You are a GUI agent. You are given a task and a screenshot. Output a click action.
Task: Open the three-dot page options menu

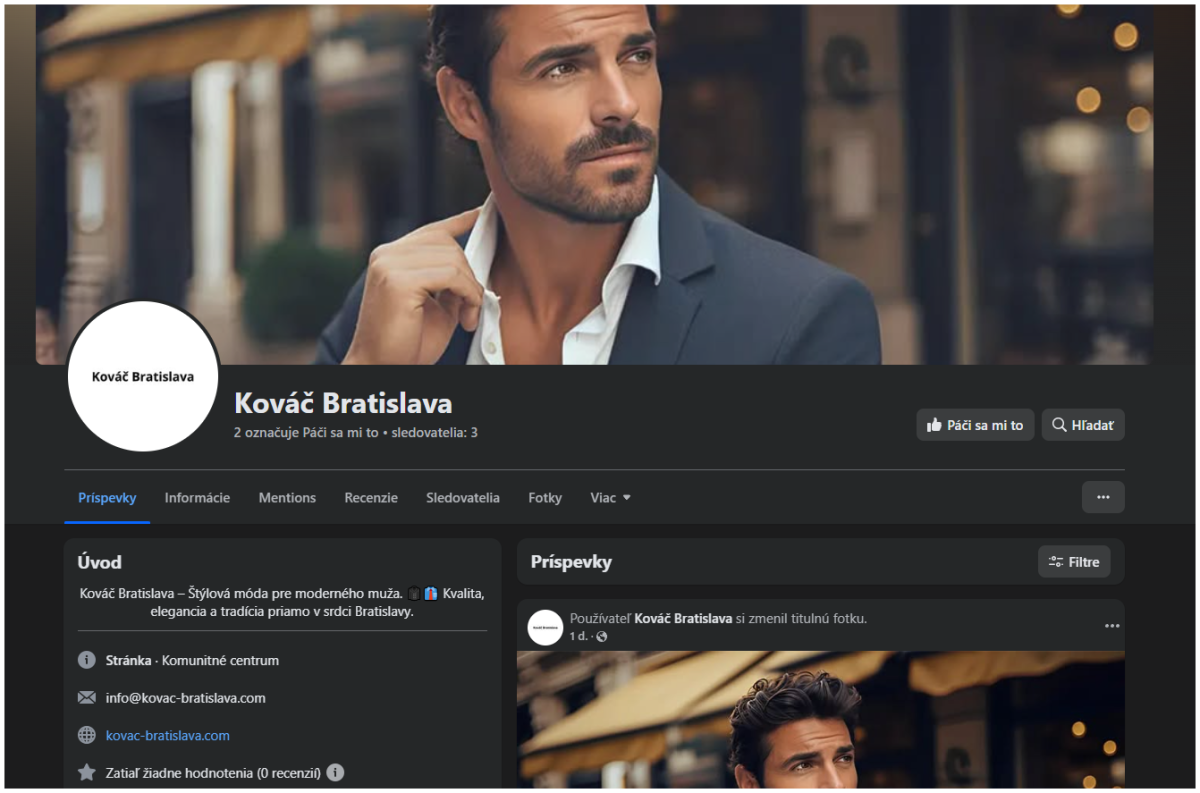1103,497
